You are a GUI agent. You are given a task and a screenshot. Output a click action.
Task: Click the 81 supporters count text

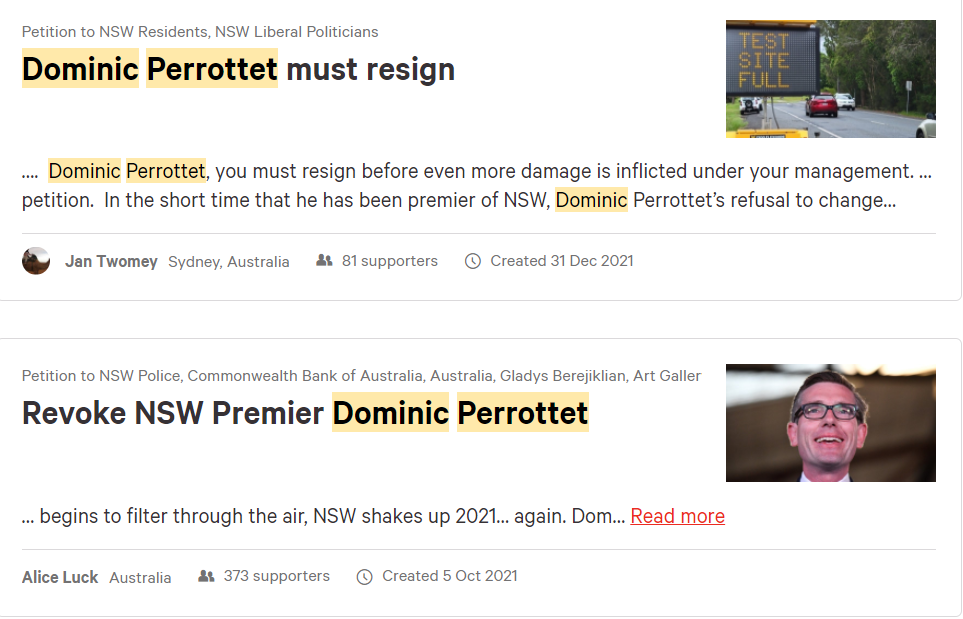(x=389, y=261)
